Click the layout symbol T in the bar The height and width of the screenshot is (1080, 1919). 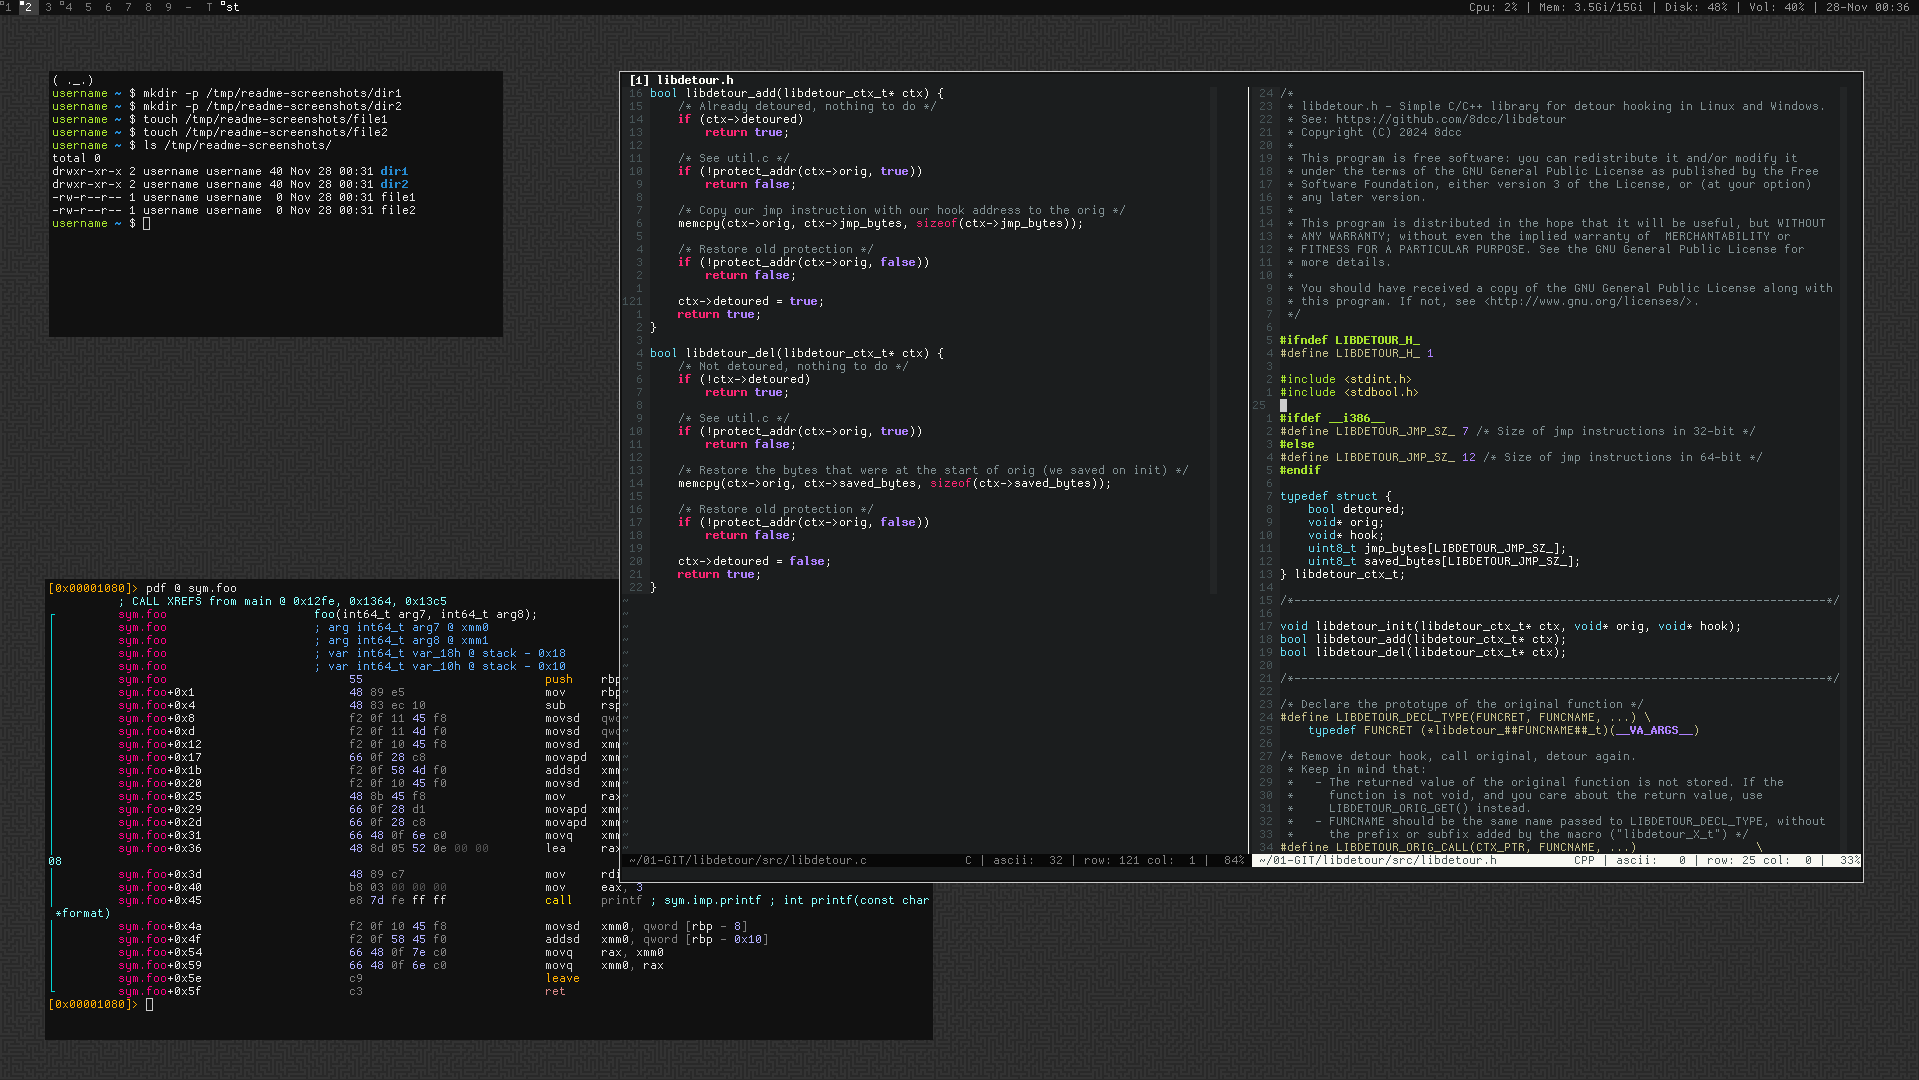click(209, 7)
